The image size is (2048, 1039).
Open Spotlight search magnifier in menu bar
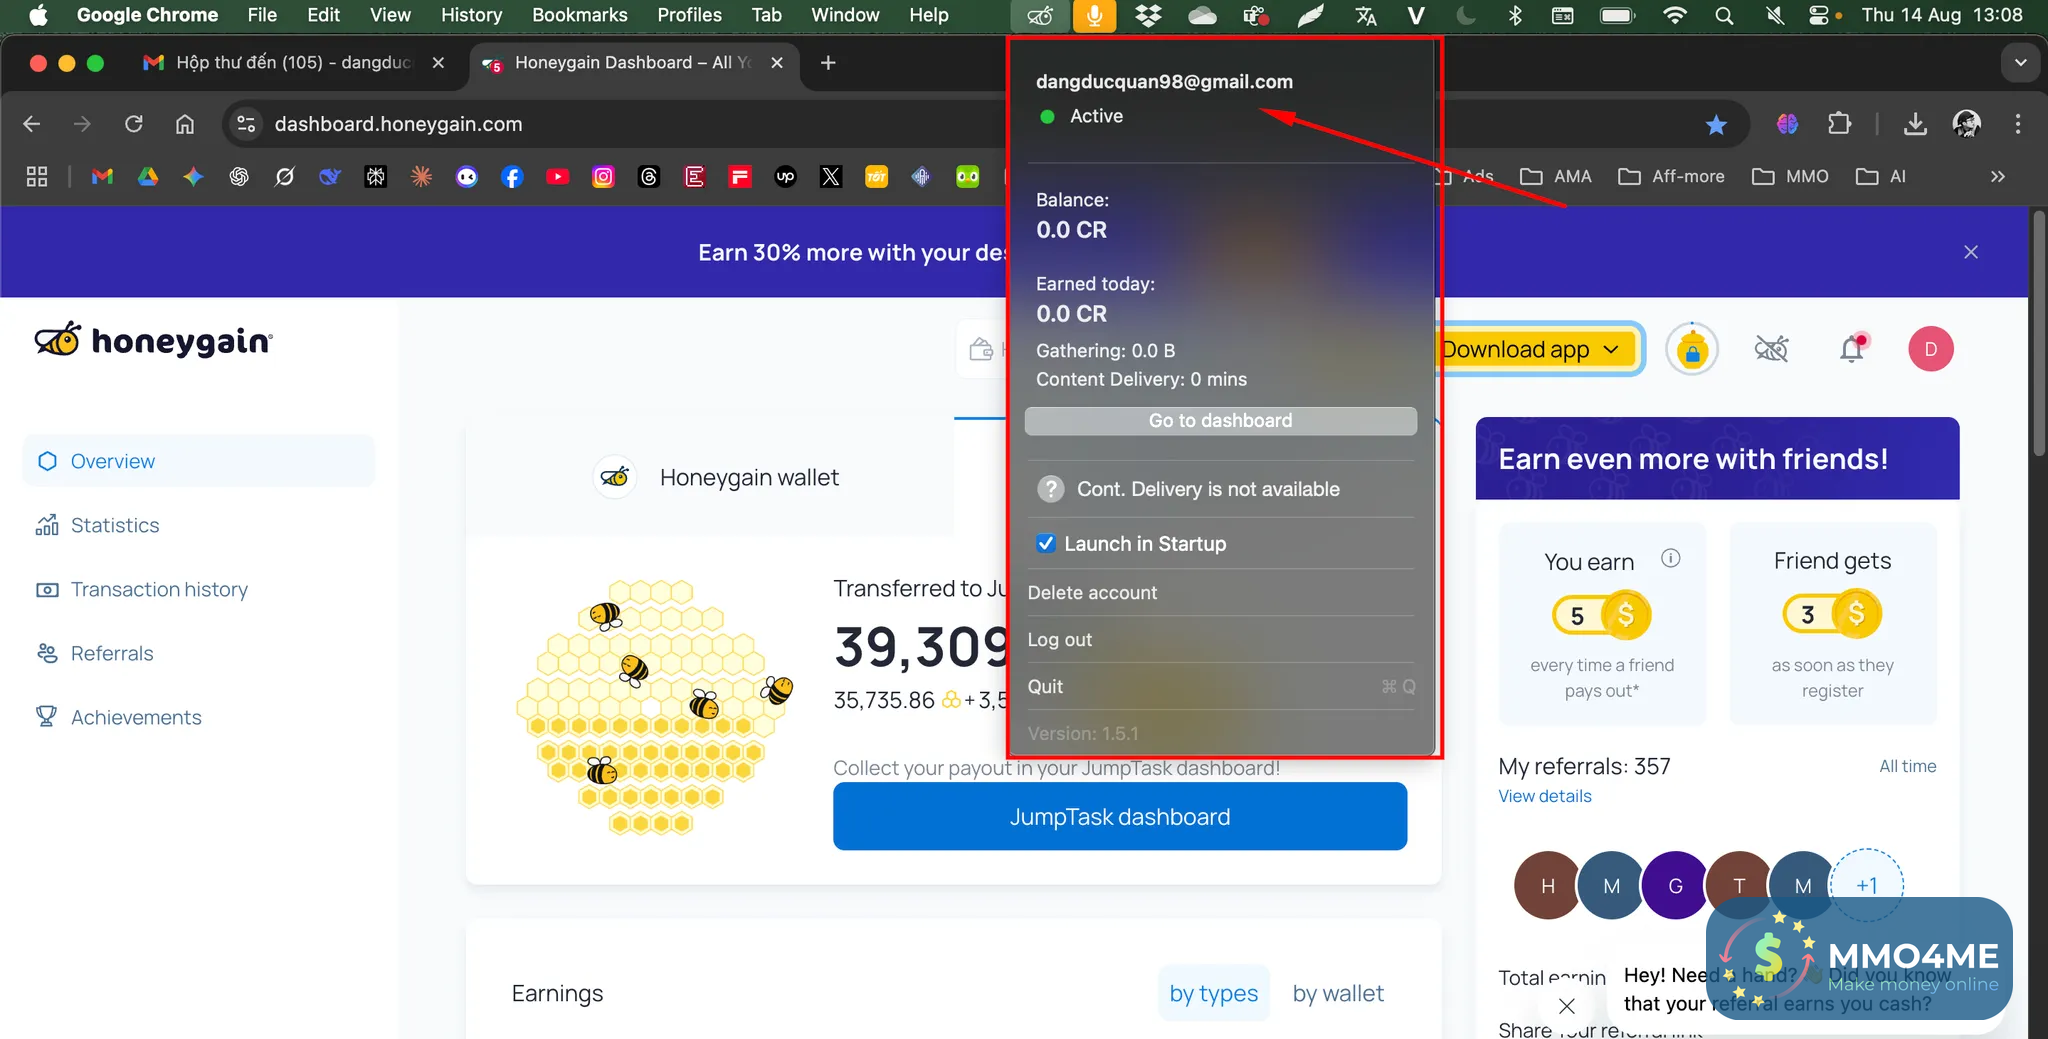click(x=1724, y=15)
